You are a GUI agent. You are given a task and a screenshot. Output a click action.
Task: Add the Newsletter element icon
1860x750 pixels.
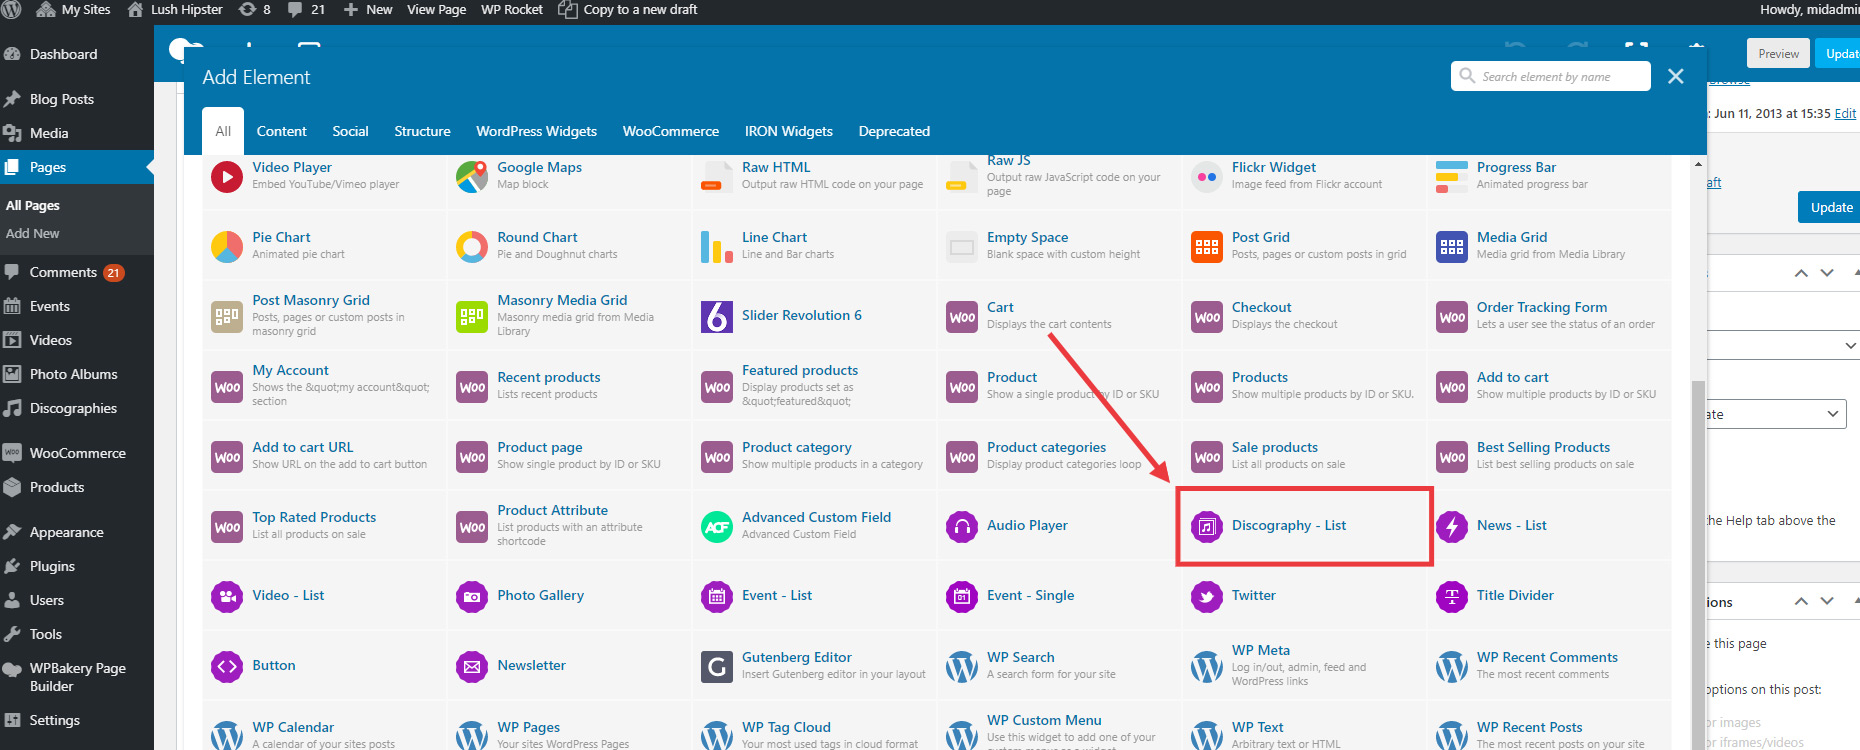(472, 667)
